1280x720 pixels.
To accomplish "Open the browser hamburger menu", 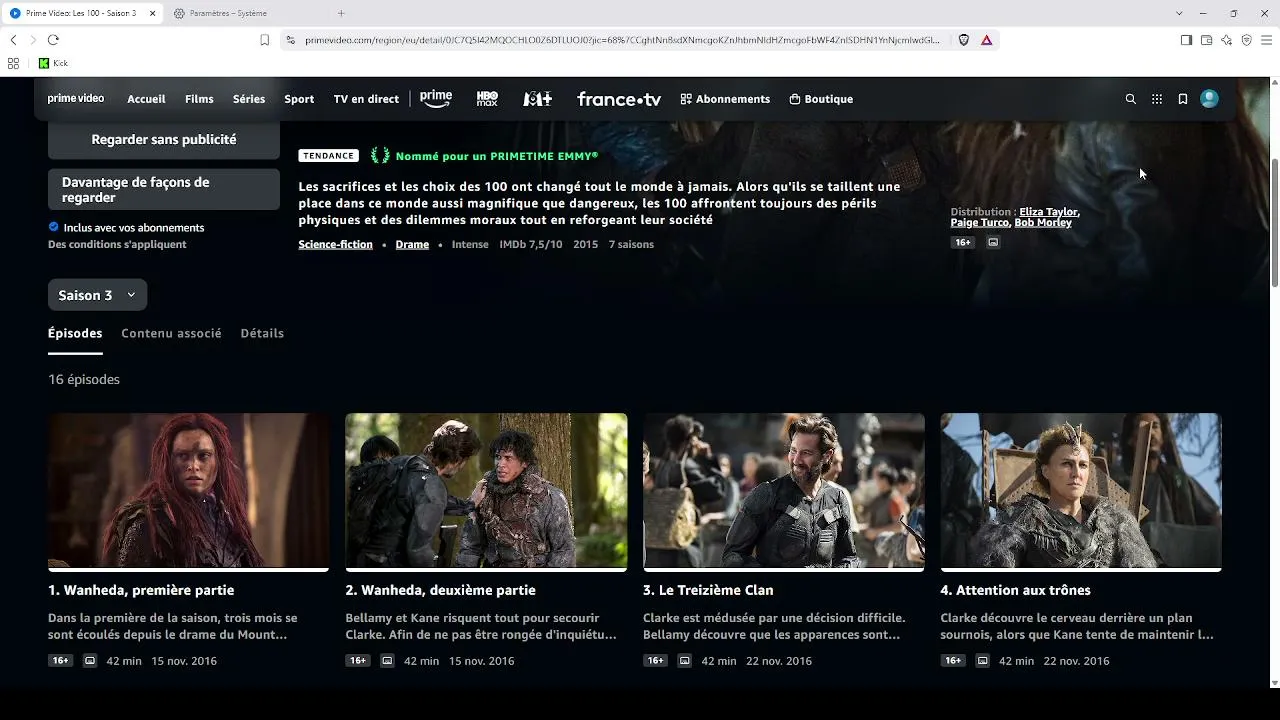I will point(1266,40).
